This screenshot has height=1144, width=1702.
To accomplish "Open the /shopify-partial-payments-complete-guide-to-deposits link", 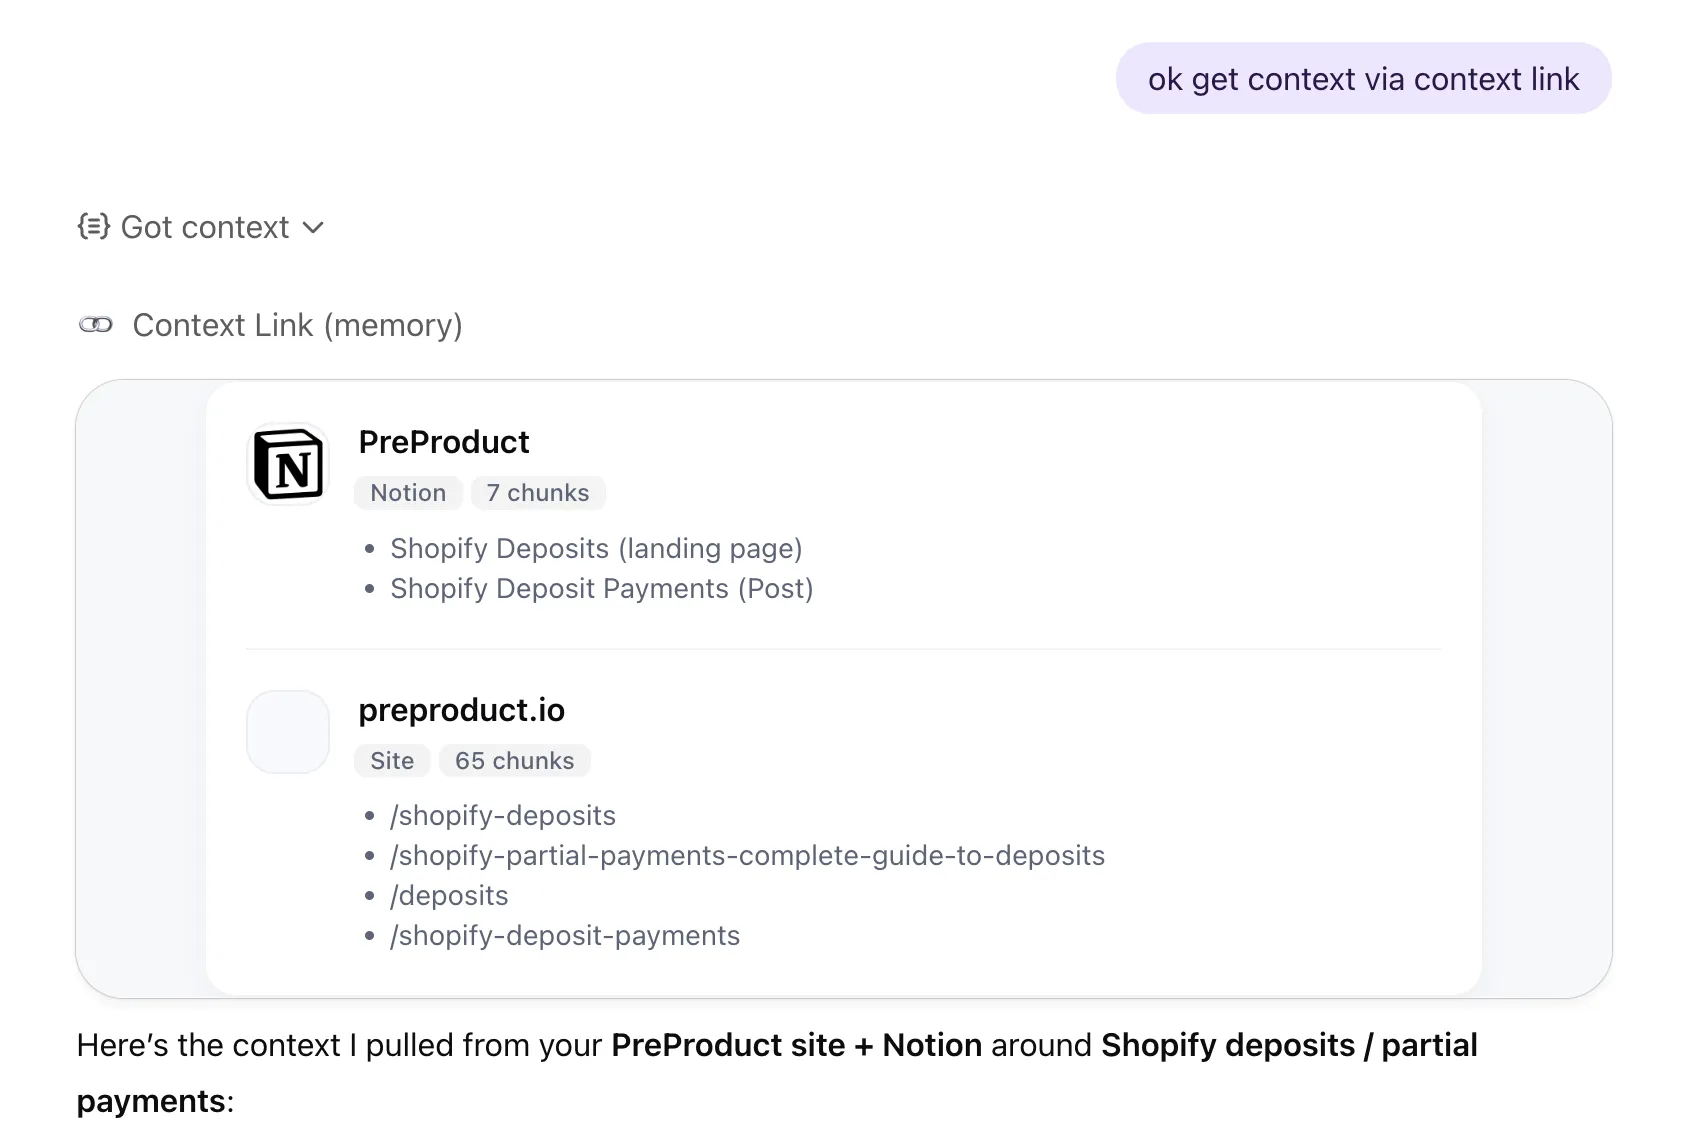I will [746, 855].
